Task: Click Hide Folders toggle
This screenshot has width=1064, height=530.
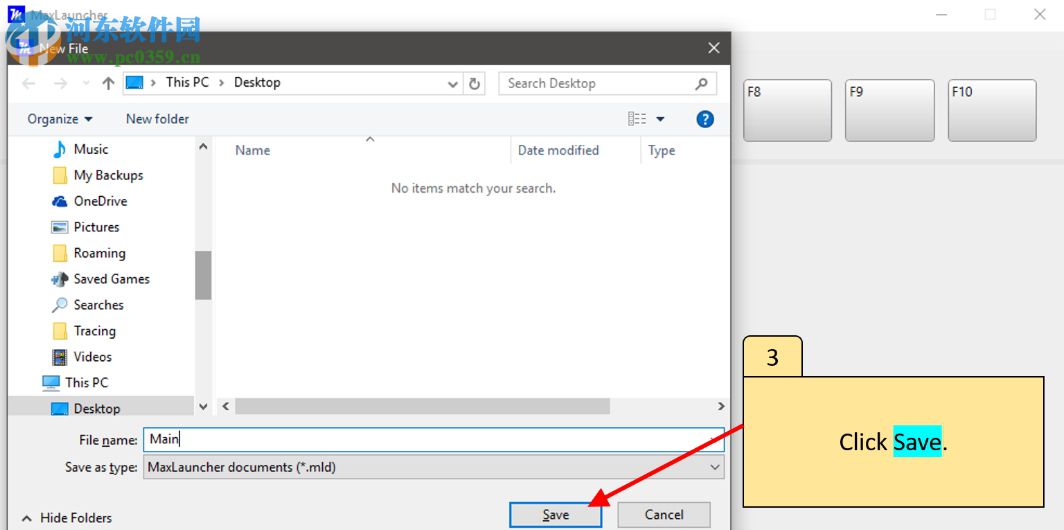Action: 66,518
